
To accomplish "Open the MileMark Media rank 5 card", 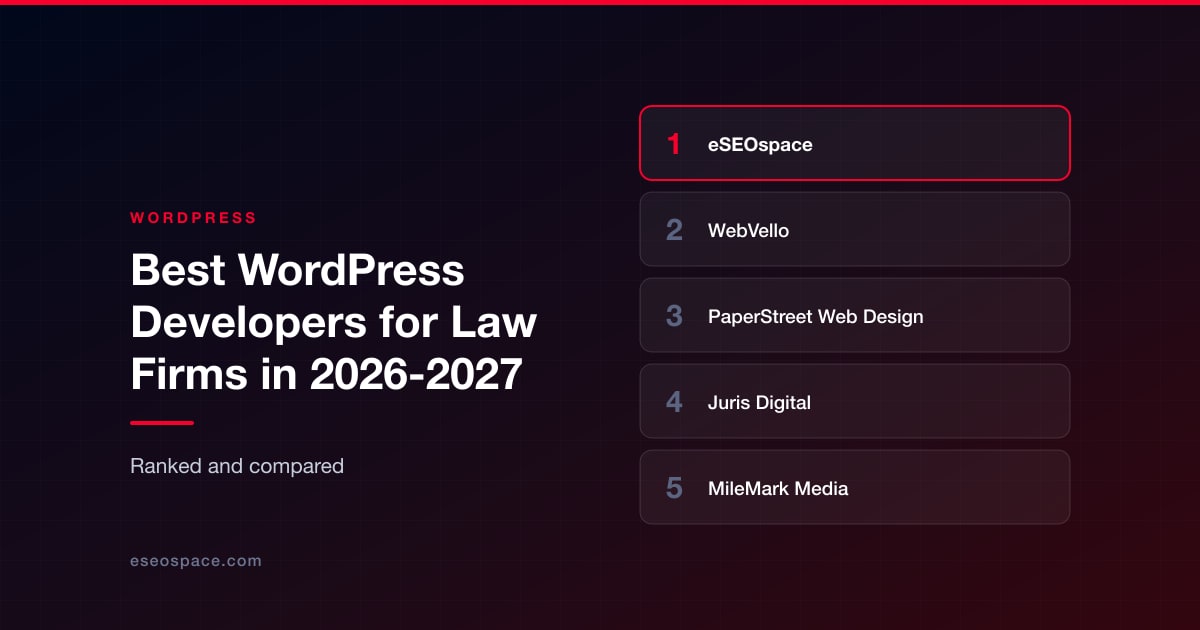I will click(x=855, y=487).
